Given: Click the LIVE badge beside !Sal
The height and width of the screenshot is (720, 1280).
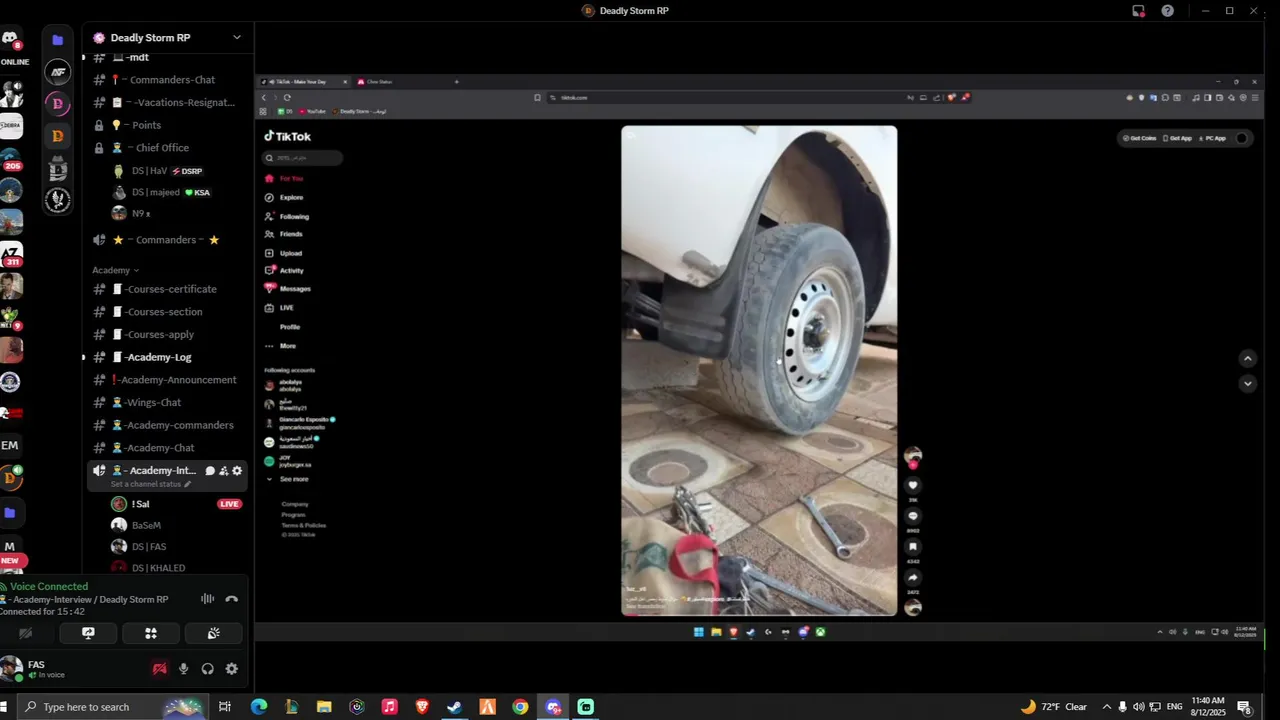Looking at the screenshot, I should 230,504.
